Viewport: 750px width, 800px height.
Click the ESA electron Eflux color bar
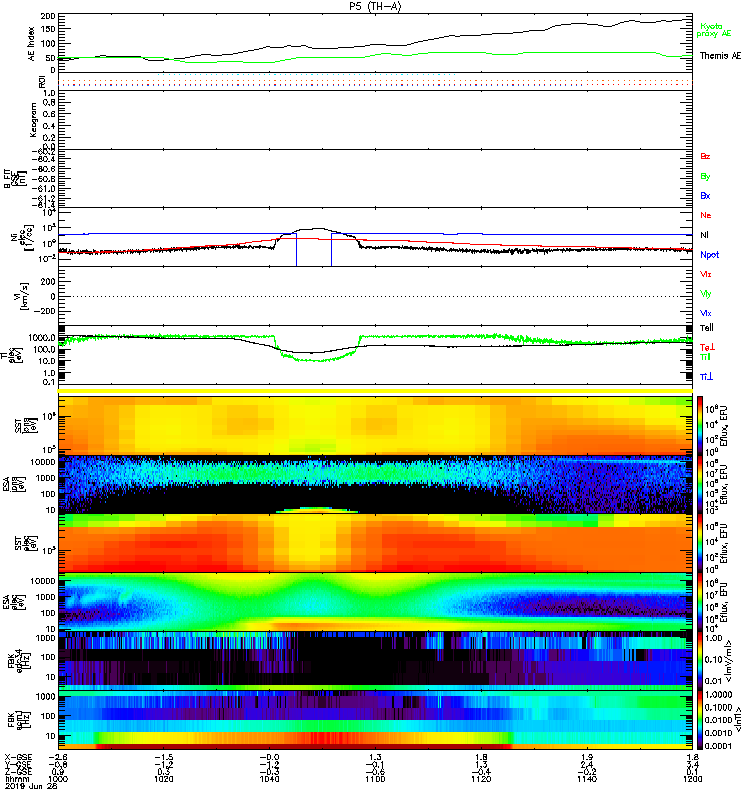point(700,602)
